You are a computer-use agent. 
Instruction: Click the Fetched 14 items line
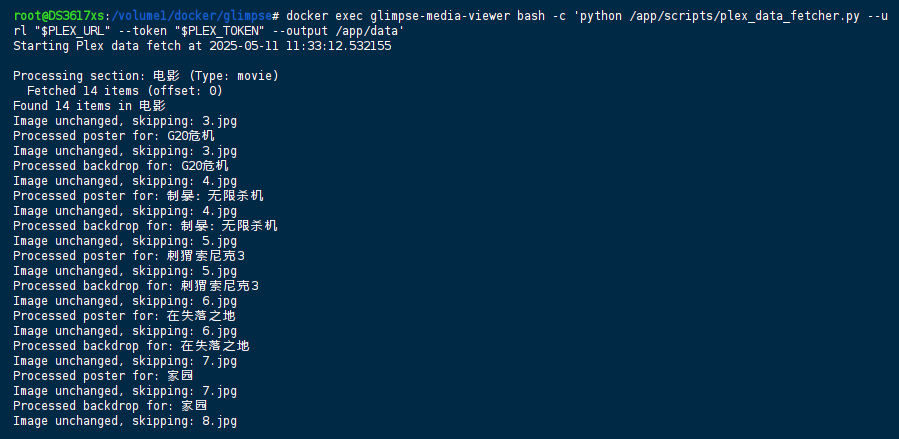pos(125,91)
